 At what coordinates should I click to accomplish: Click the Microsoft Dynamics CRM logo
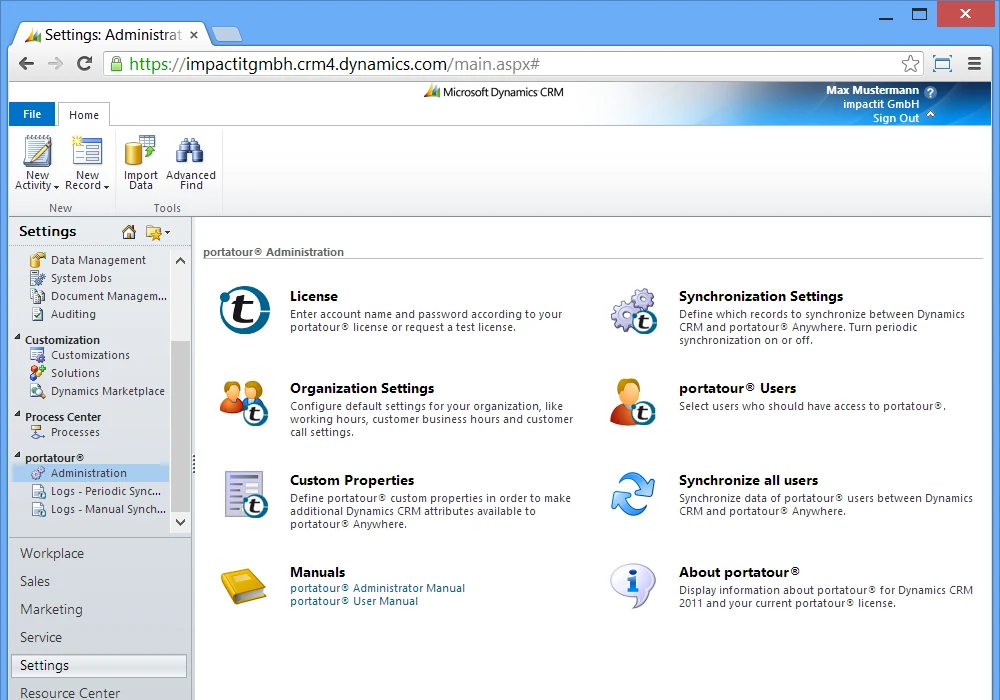pyautogui.click(x=494, y=92)
